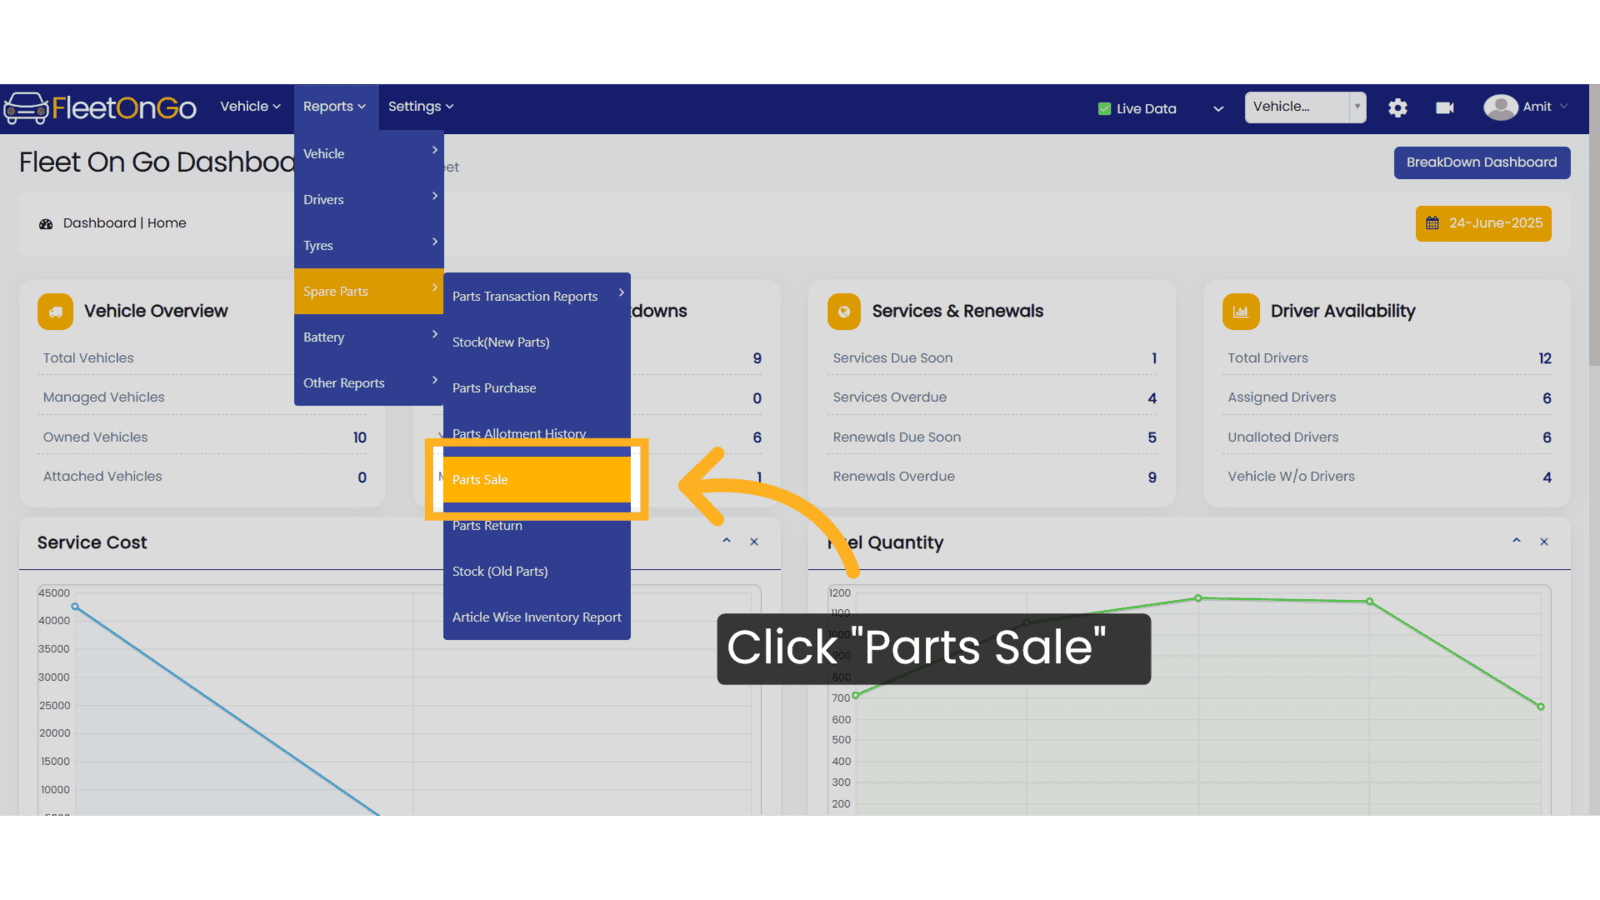
Task: Expand the Other Reports submenu
Action: (369, 383)
